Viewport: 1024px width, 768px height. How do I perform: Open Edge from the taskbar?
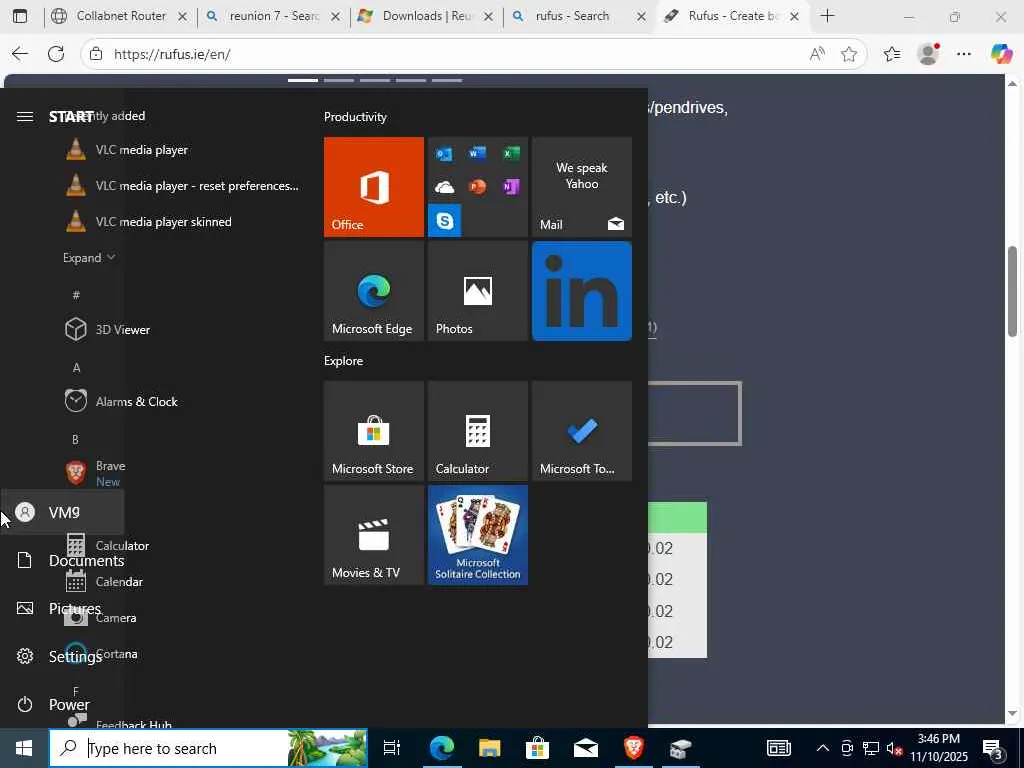click(441, 748)
